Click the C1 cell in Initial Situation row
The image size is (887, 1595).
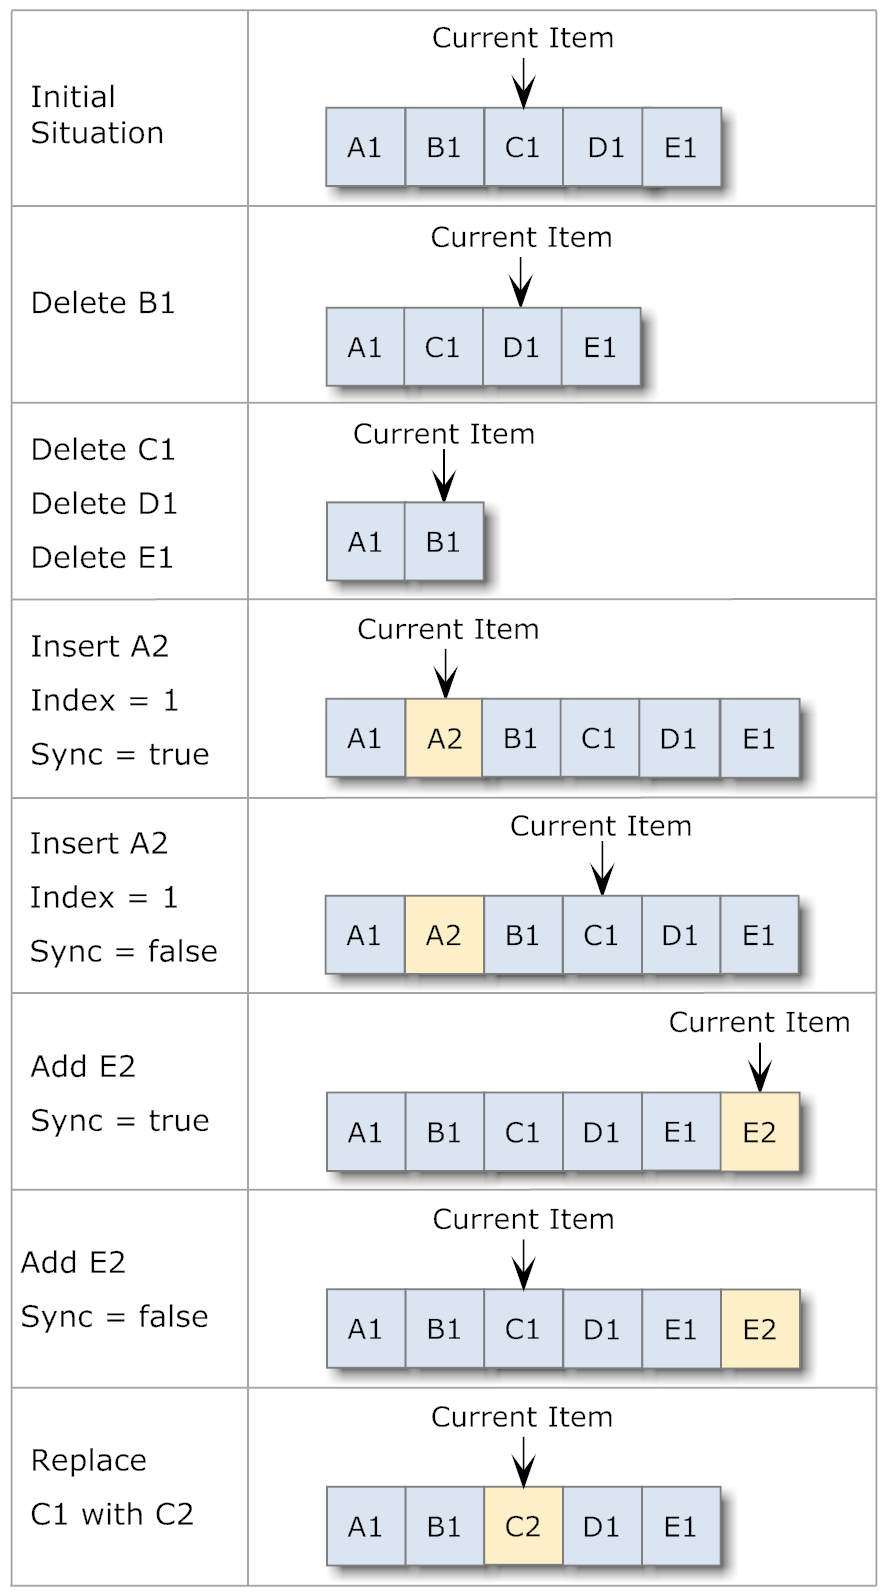pos(523,147)
